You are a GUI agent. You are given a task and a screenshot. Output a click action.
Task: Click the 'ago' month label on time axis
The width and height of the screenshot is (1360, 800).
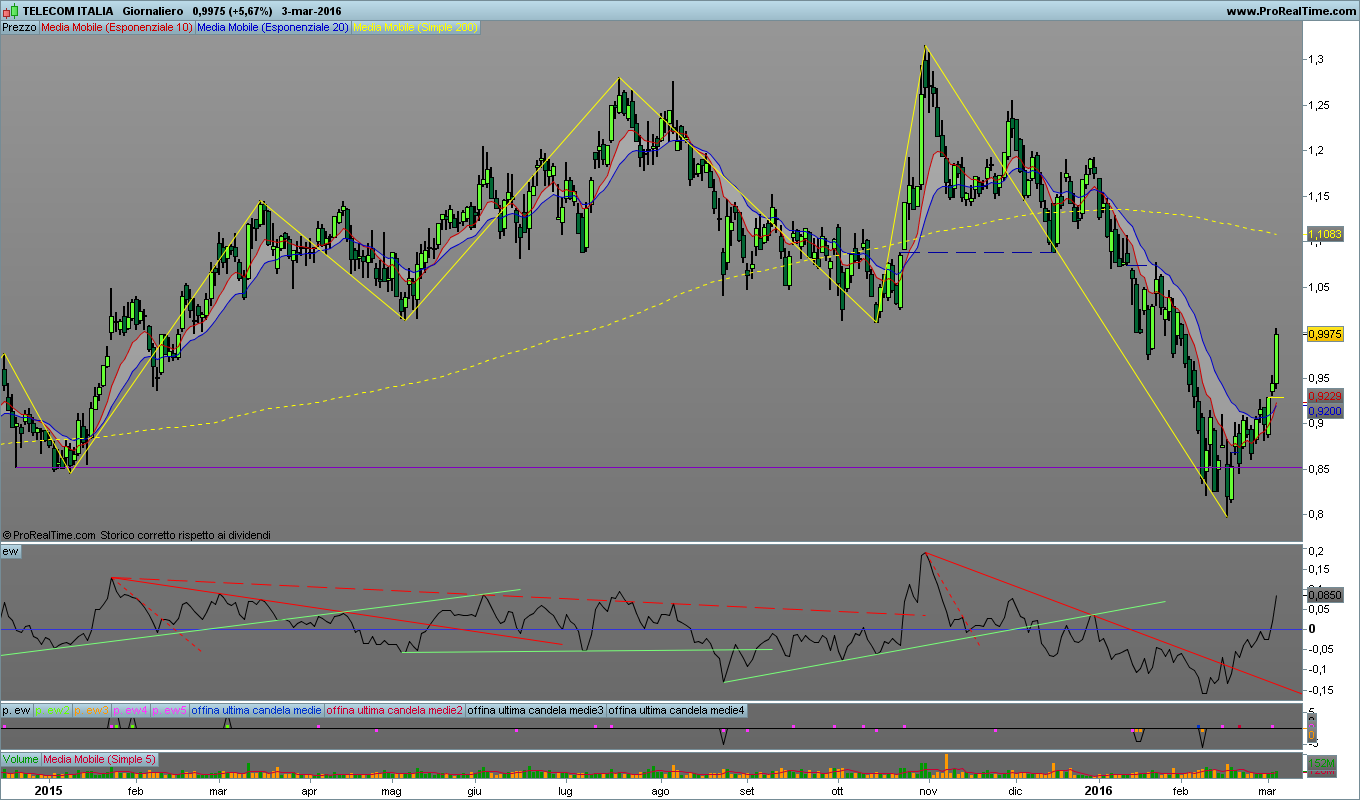[659, 791]
